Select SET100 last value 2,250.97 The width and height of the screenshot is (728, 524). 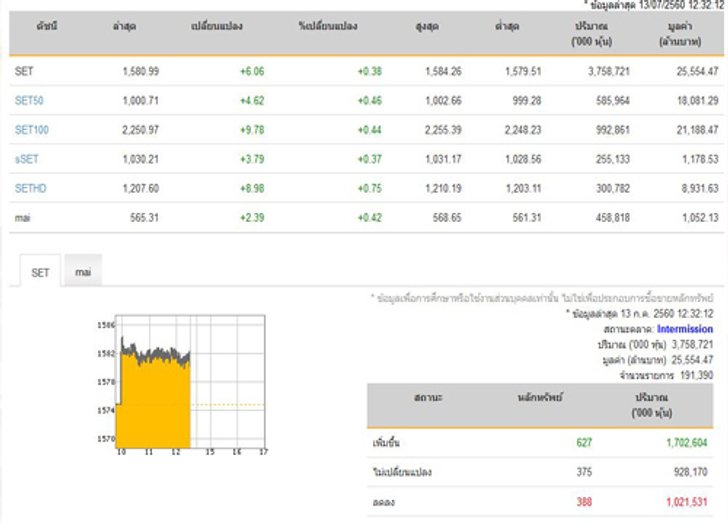click(140, 129)
